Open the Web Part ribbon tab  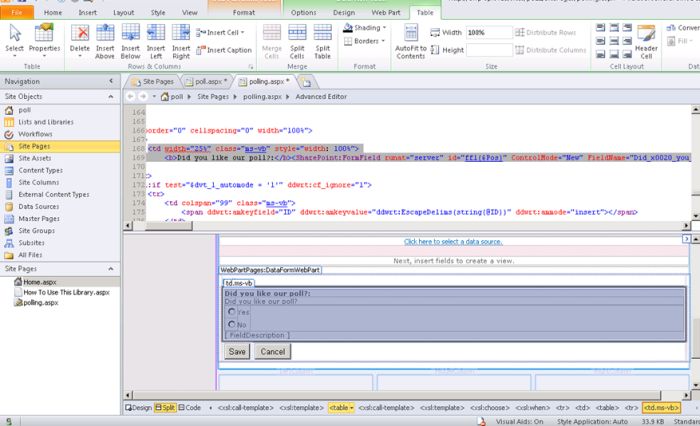tap(385, 12)
